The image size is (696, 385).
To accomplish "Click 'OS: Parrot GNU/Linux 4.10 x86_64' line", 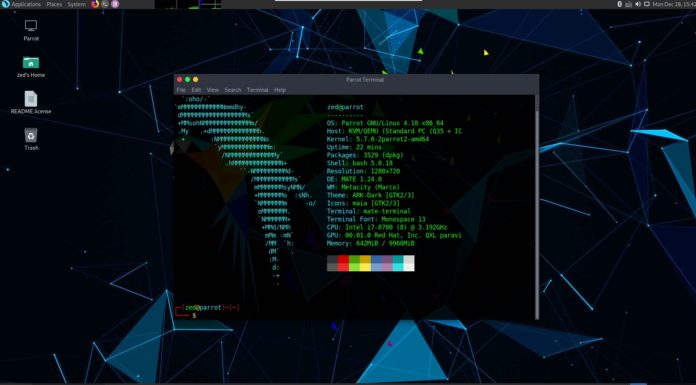I will [x=385, y=123].
